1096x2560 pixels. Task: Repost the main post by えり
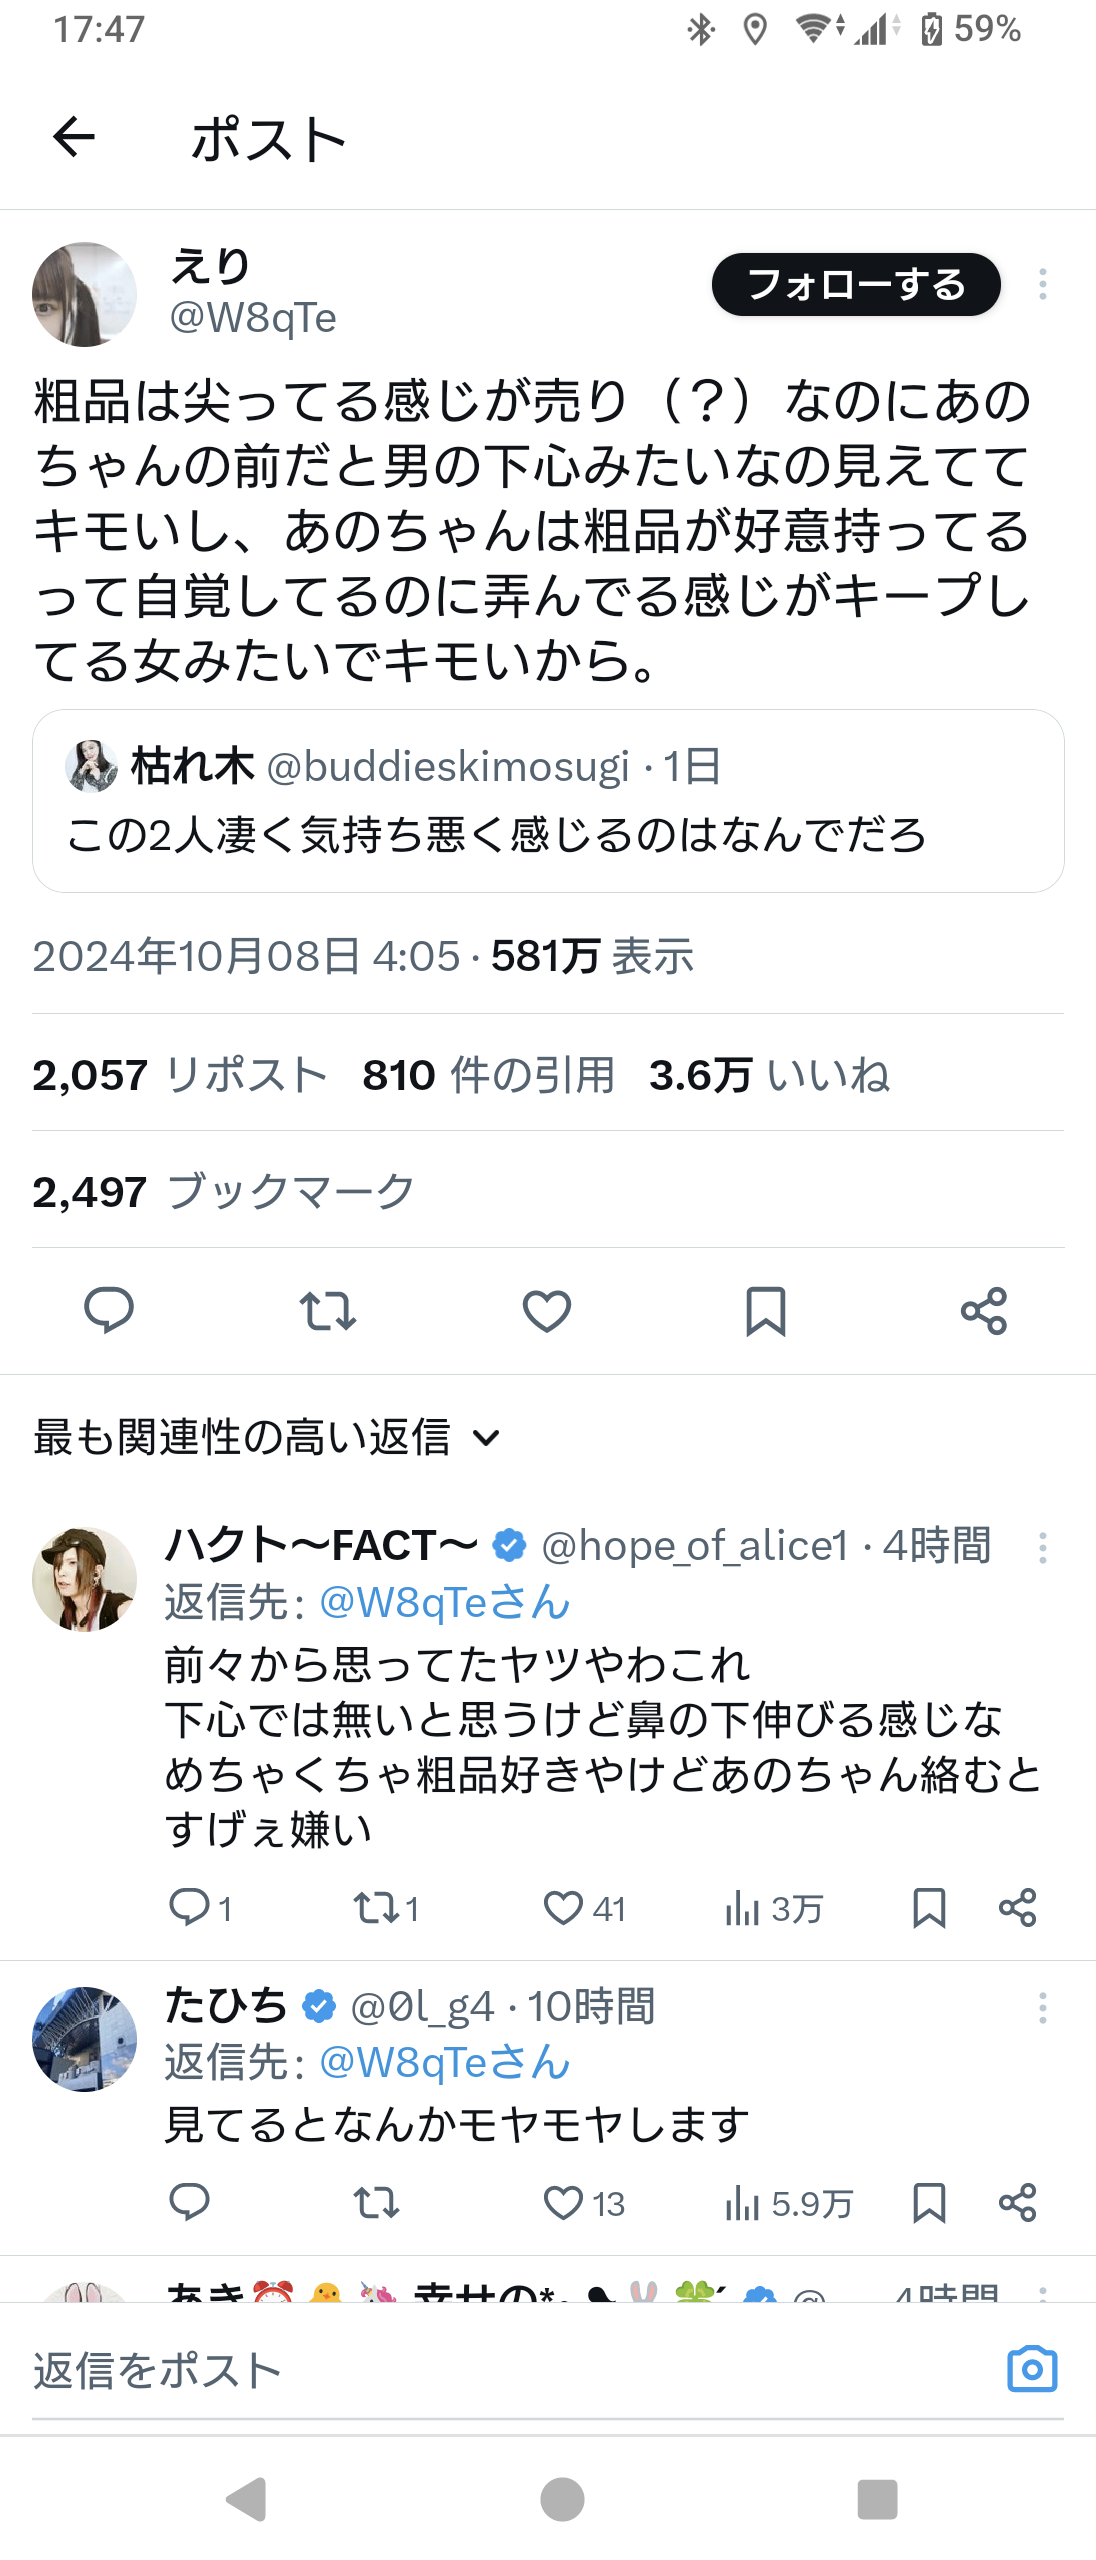(328, 1310)
